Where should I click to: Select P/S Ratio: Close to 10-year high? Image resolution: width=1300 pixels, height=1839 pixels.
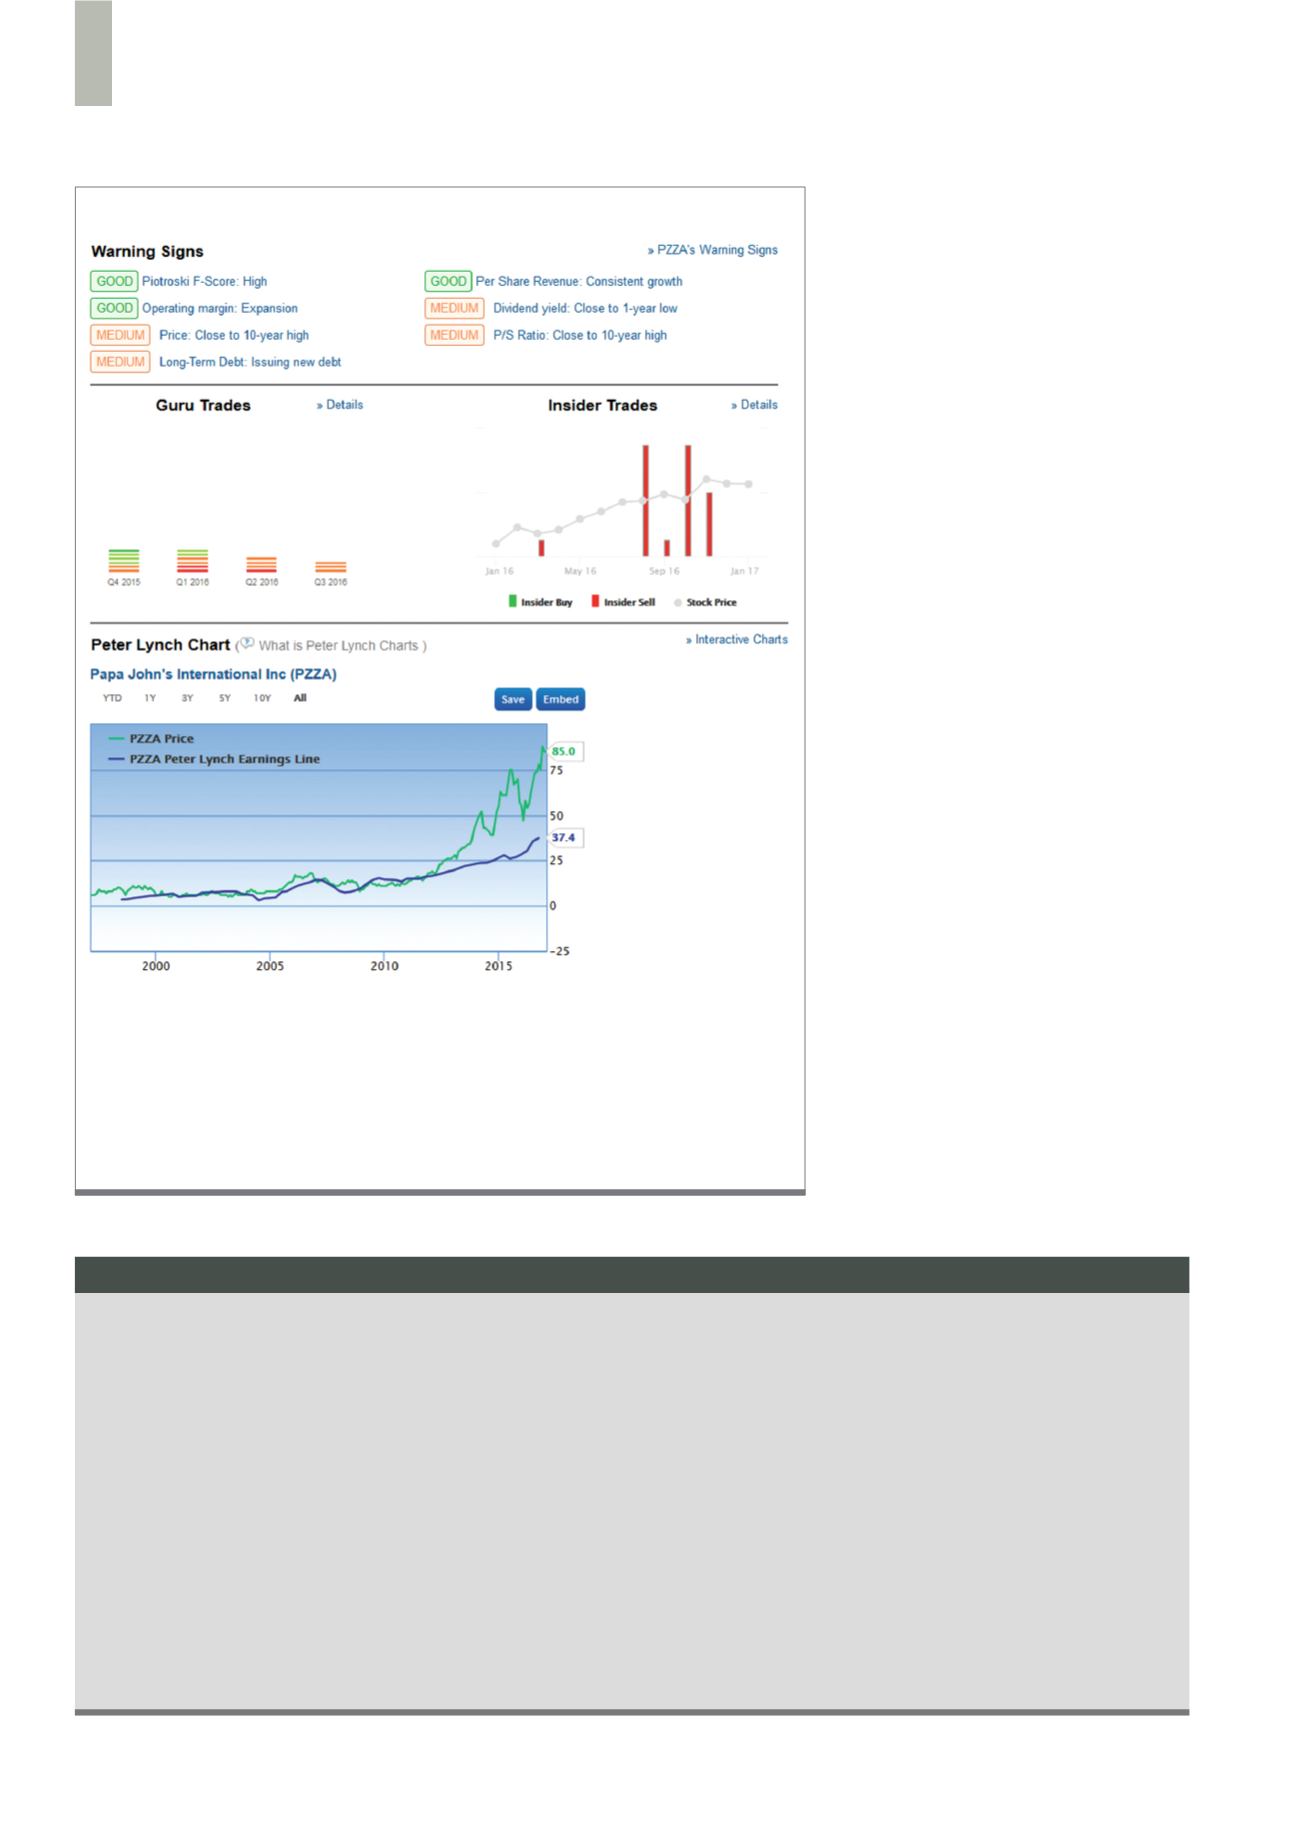pos(580,336)
